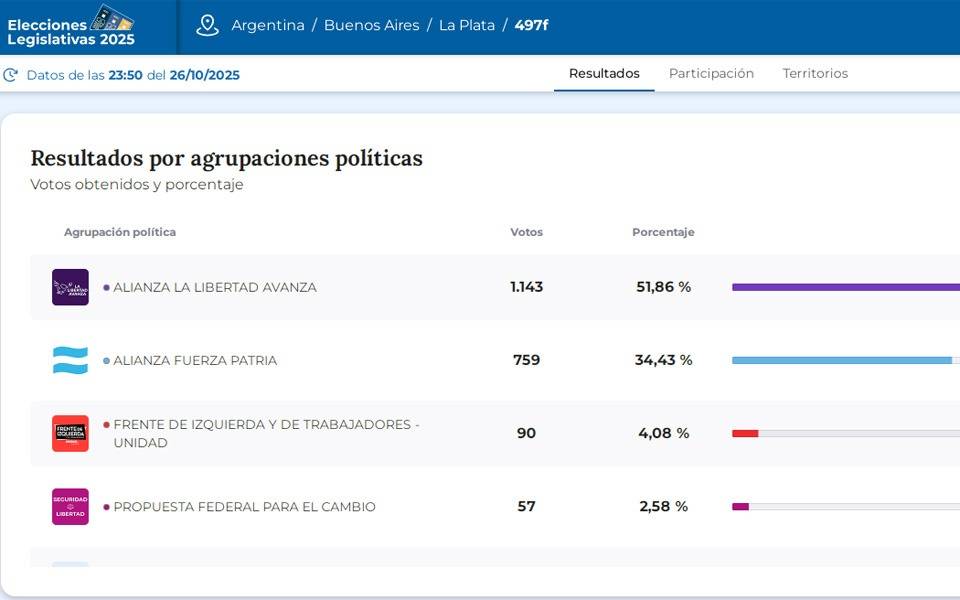The width and height of the screenshot is (960, 600).
Task: Click La Libertad Avanza party logo
Action: click(x=70, y=287)
